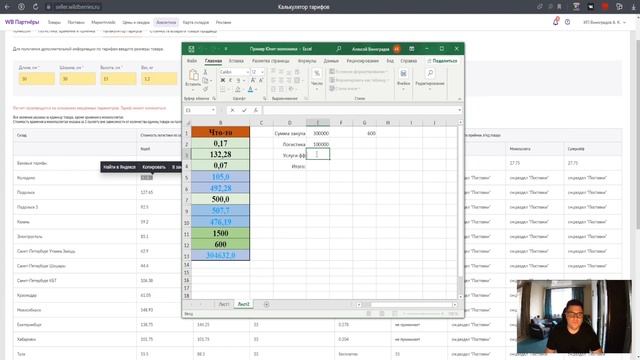The image size is (640, 360).
Task: Switch to the Рецензирование ribbon tab
Action: point(362,61)
